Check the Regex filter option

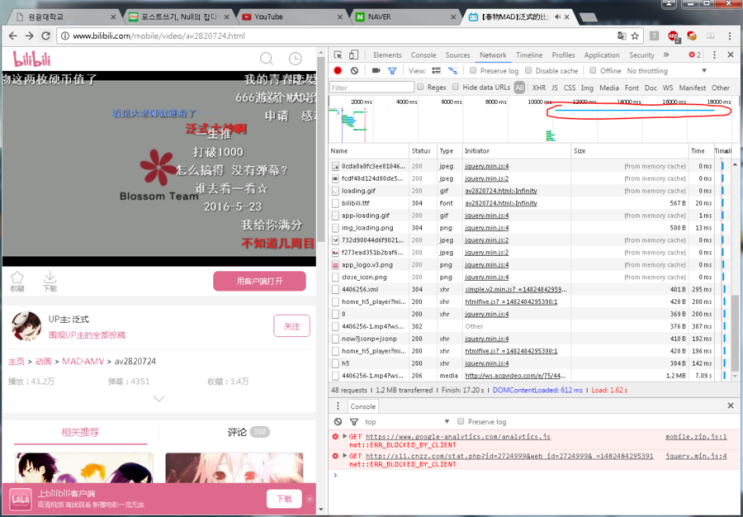tap(420, 87)
